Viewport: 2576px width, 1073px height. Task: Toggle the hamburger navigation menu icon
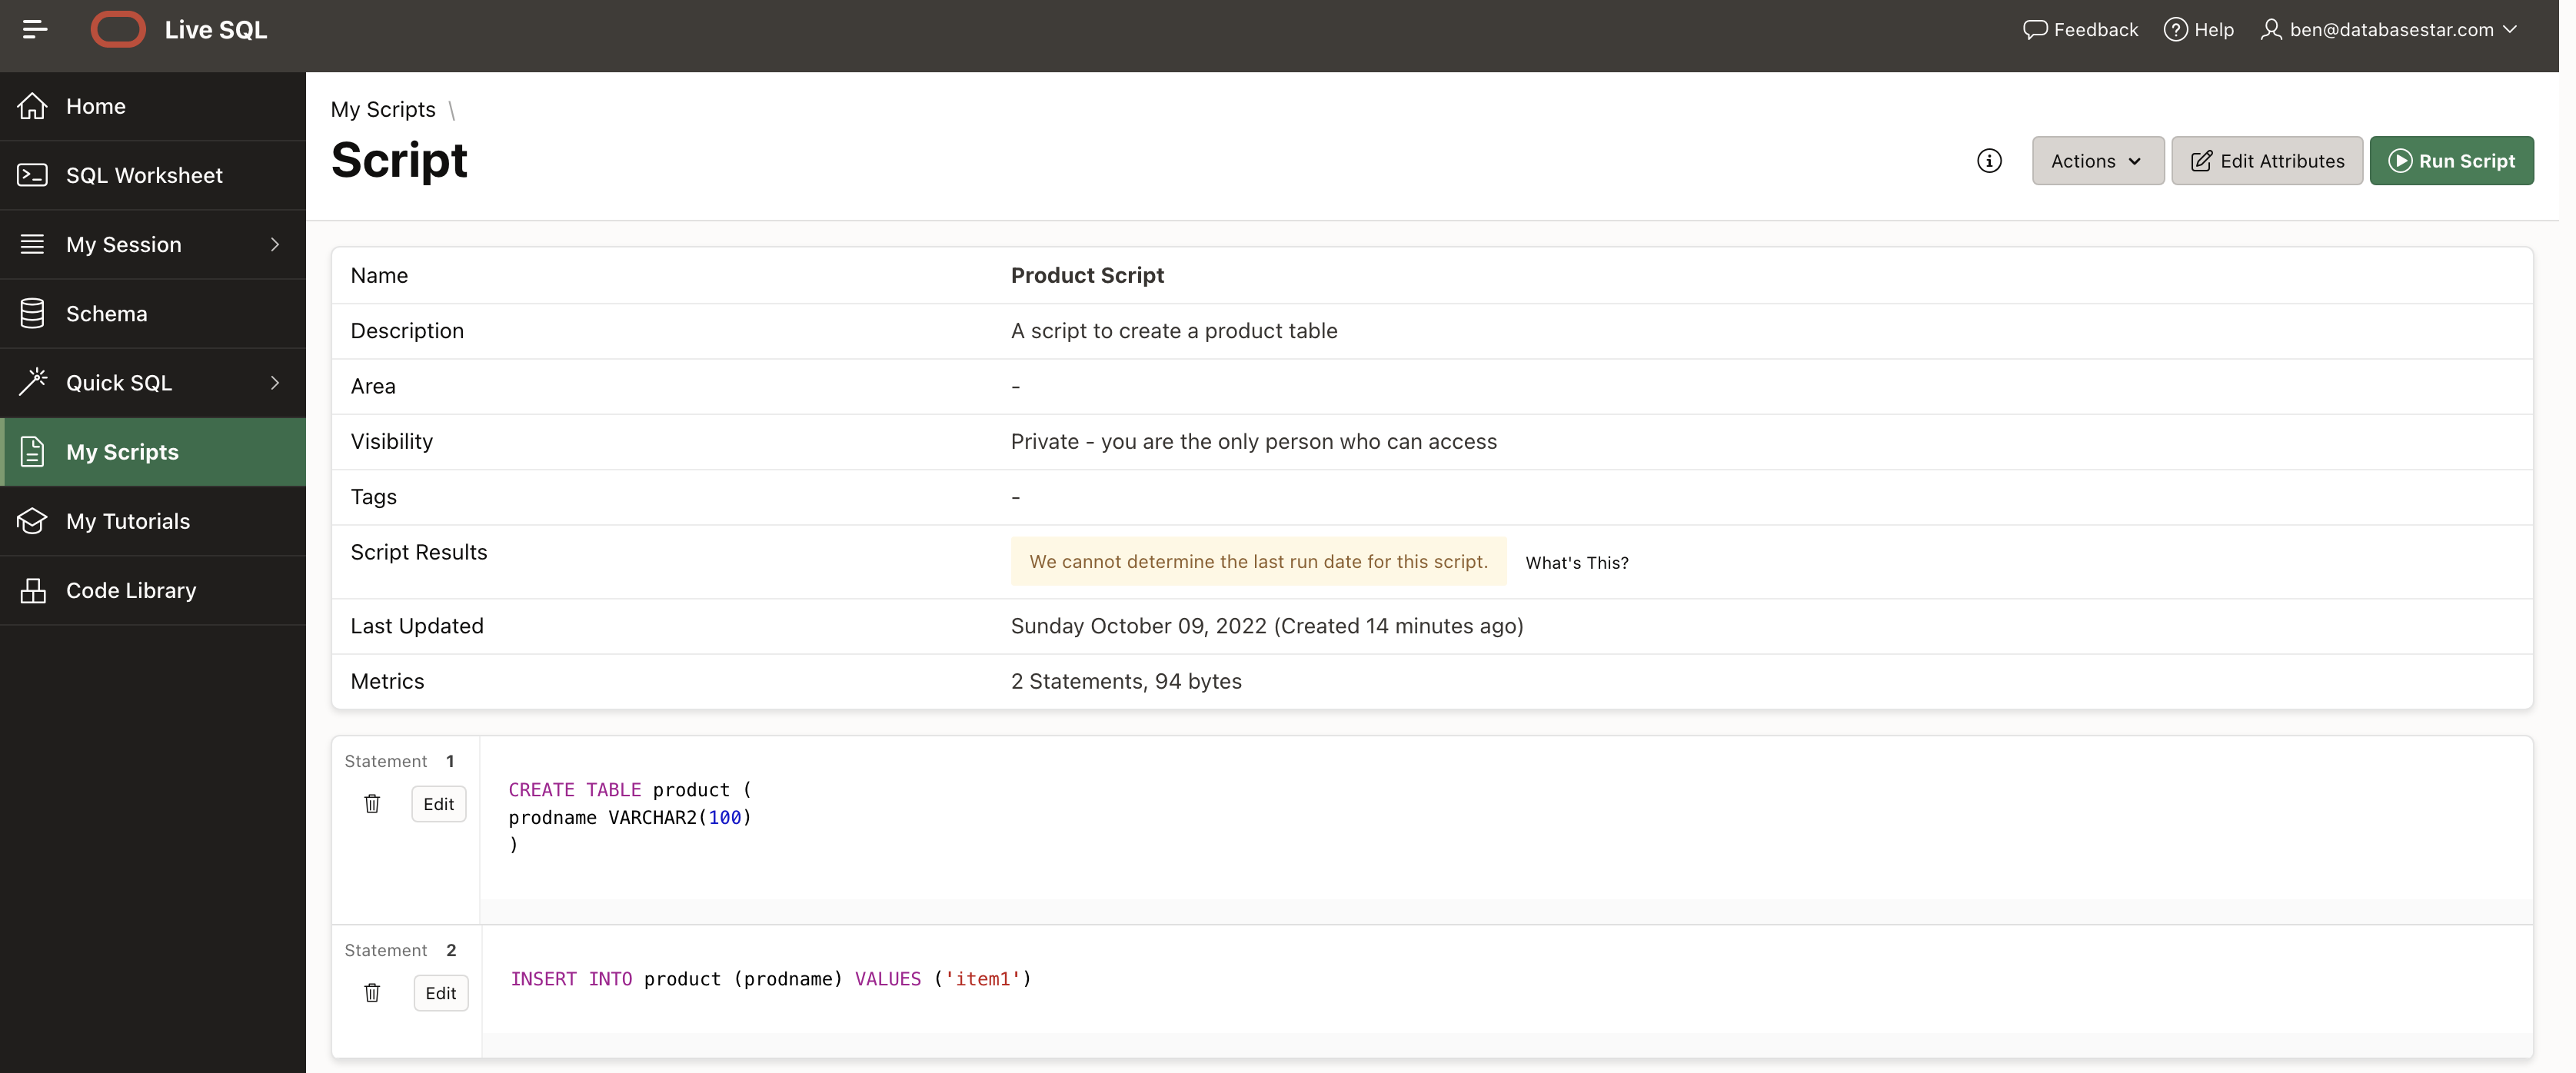coord(35,30)
